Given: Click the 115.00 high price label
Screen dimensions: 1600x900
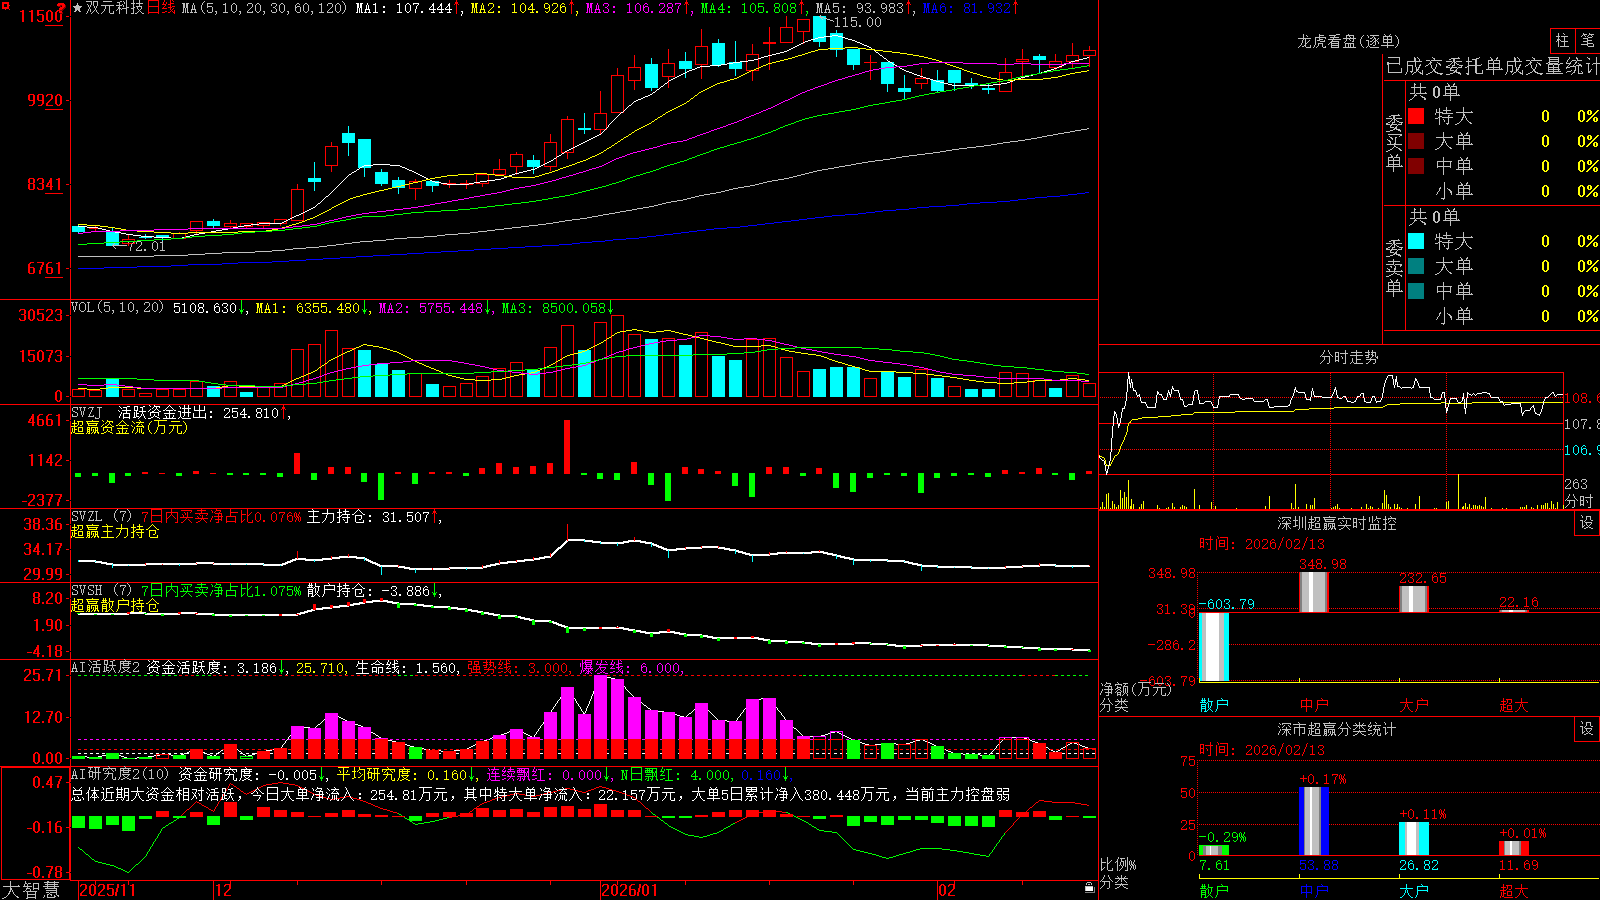Looking at the screenshot, I should (857, 22).
